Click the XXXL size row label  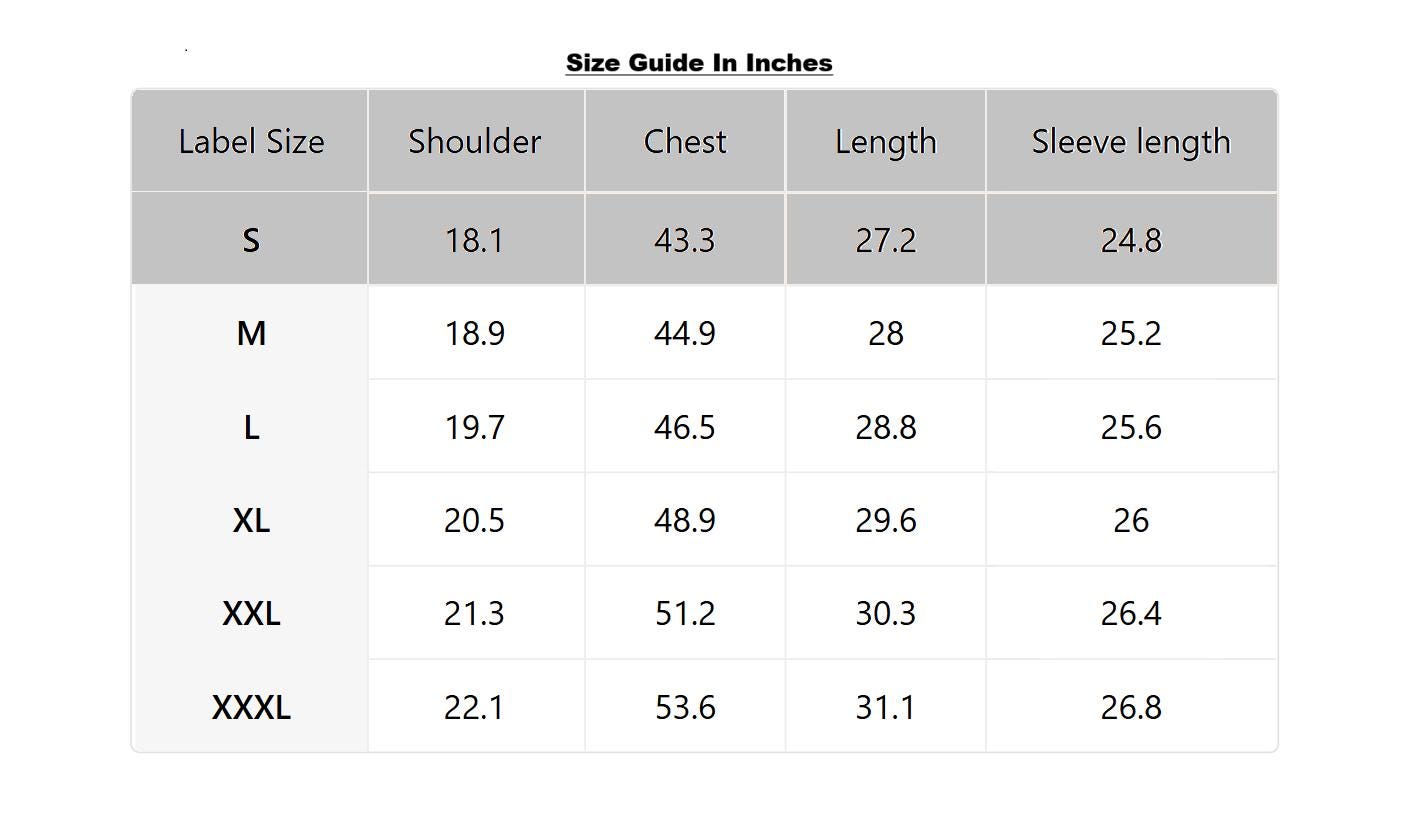pyautogui.click(x=251, y=707)
